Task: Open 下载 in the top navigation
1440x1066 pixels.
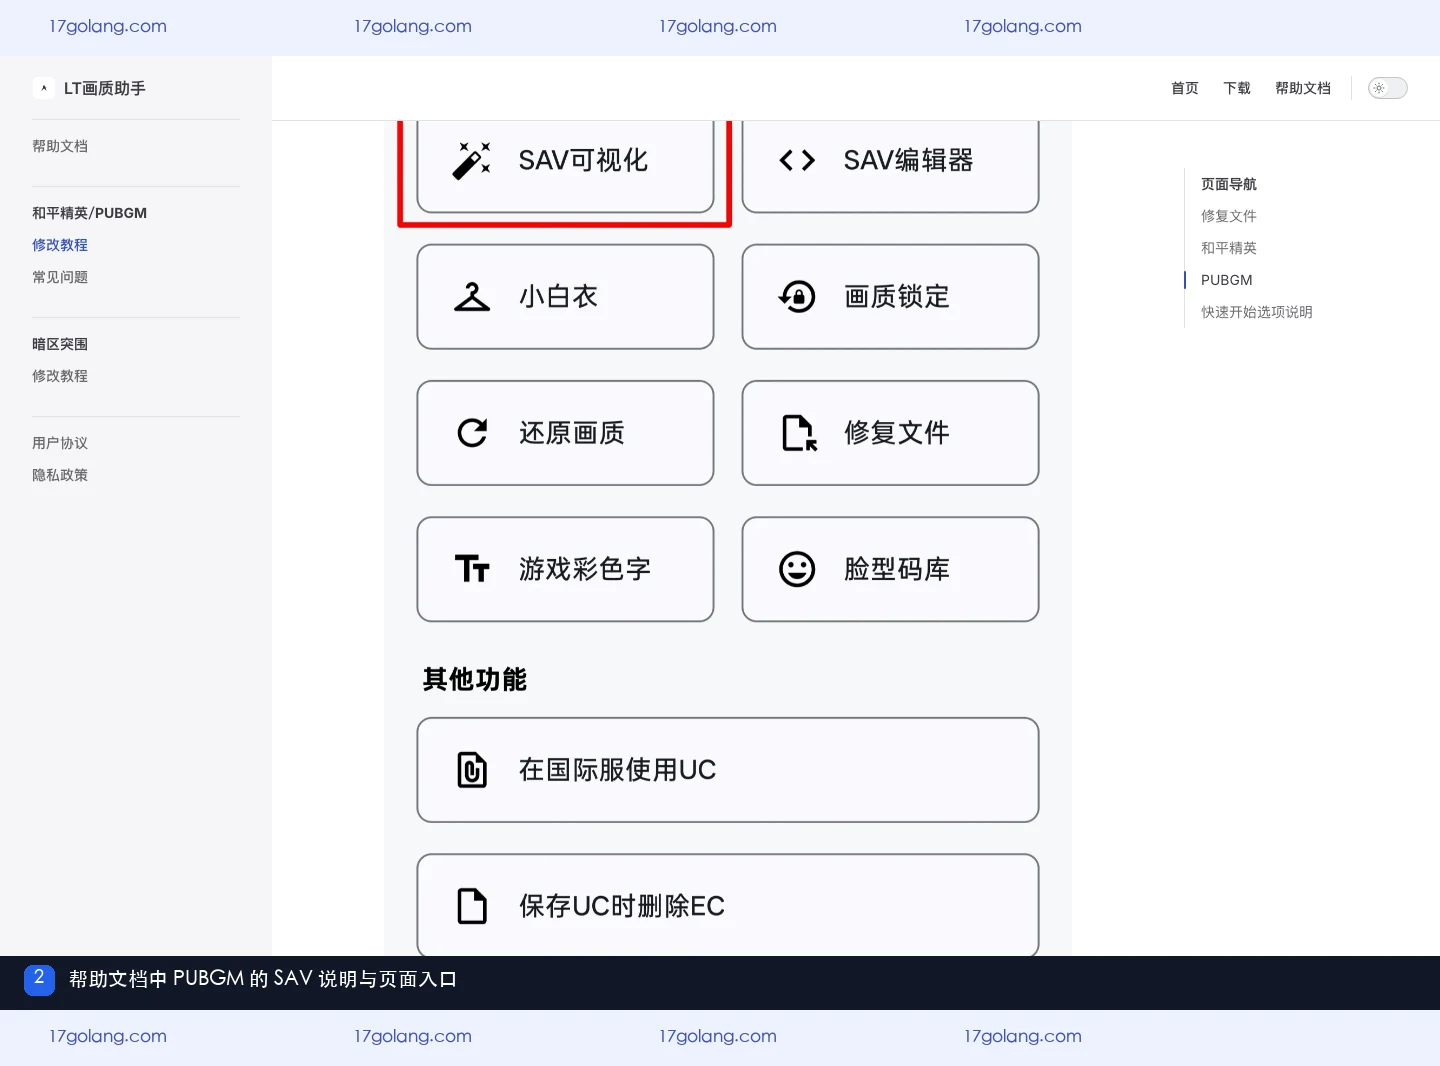Action: coord(1237,88)
